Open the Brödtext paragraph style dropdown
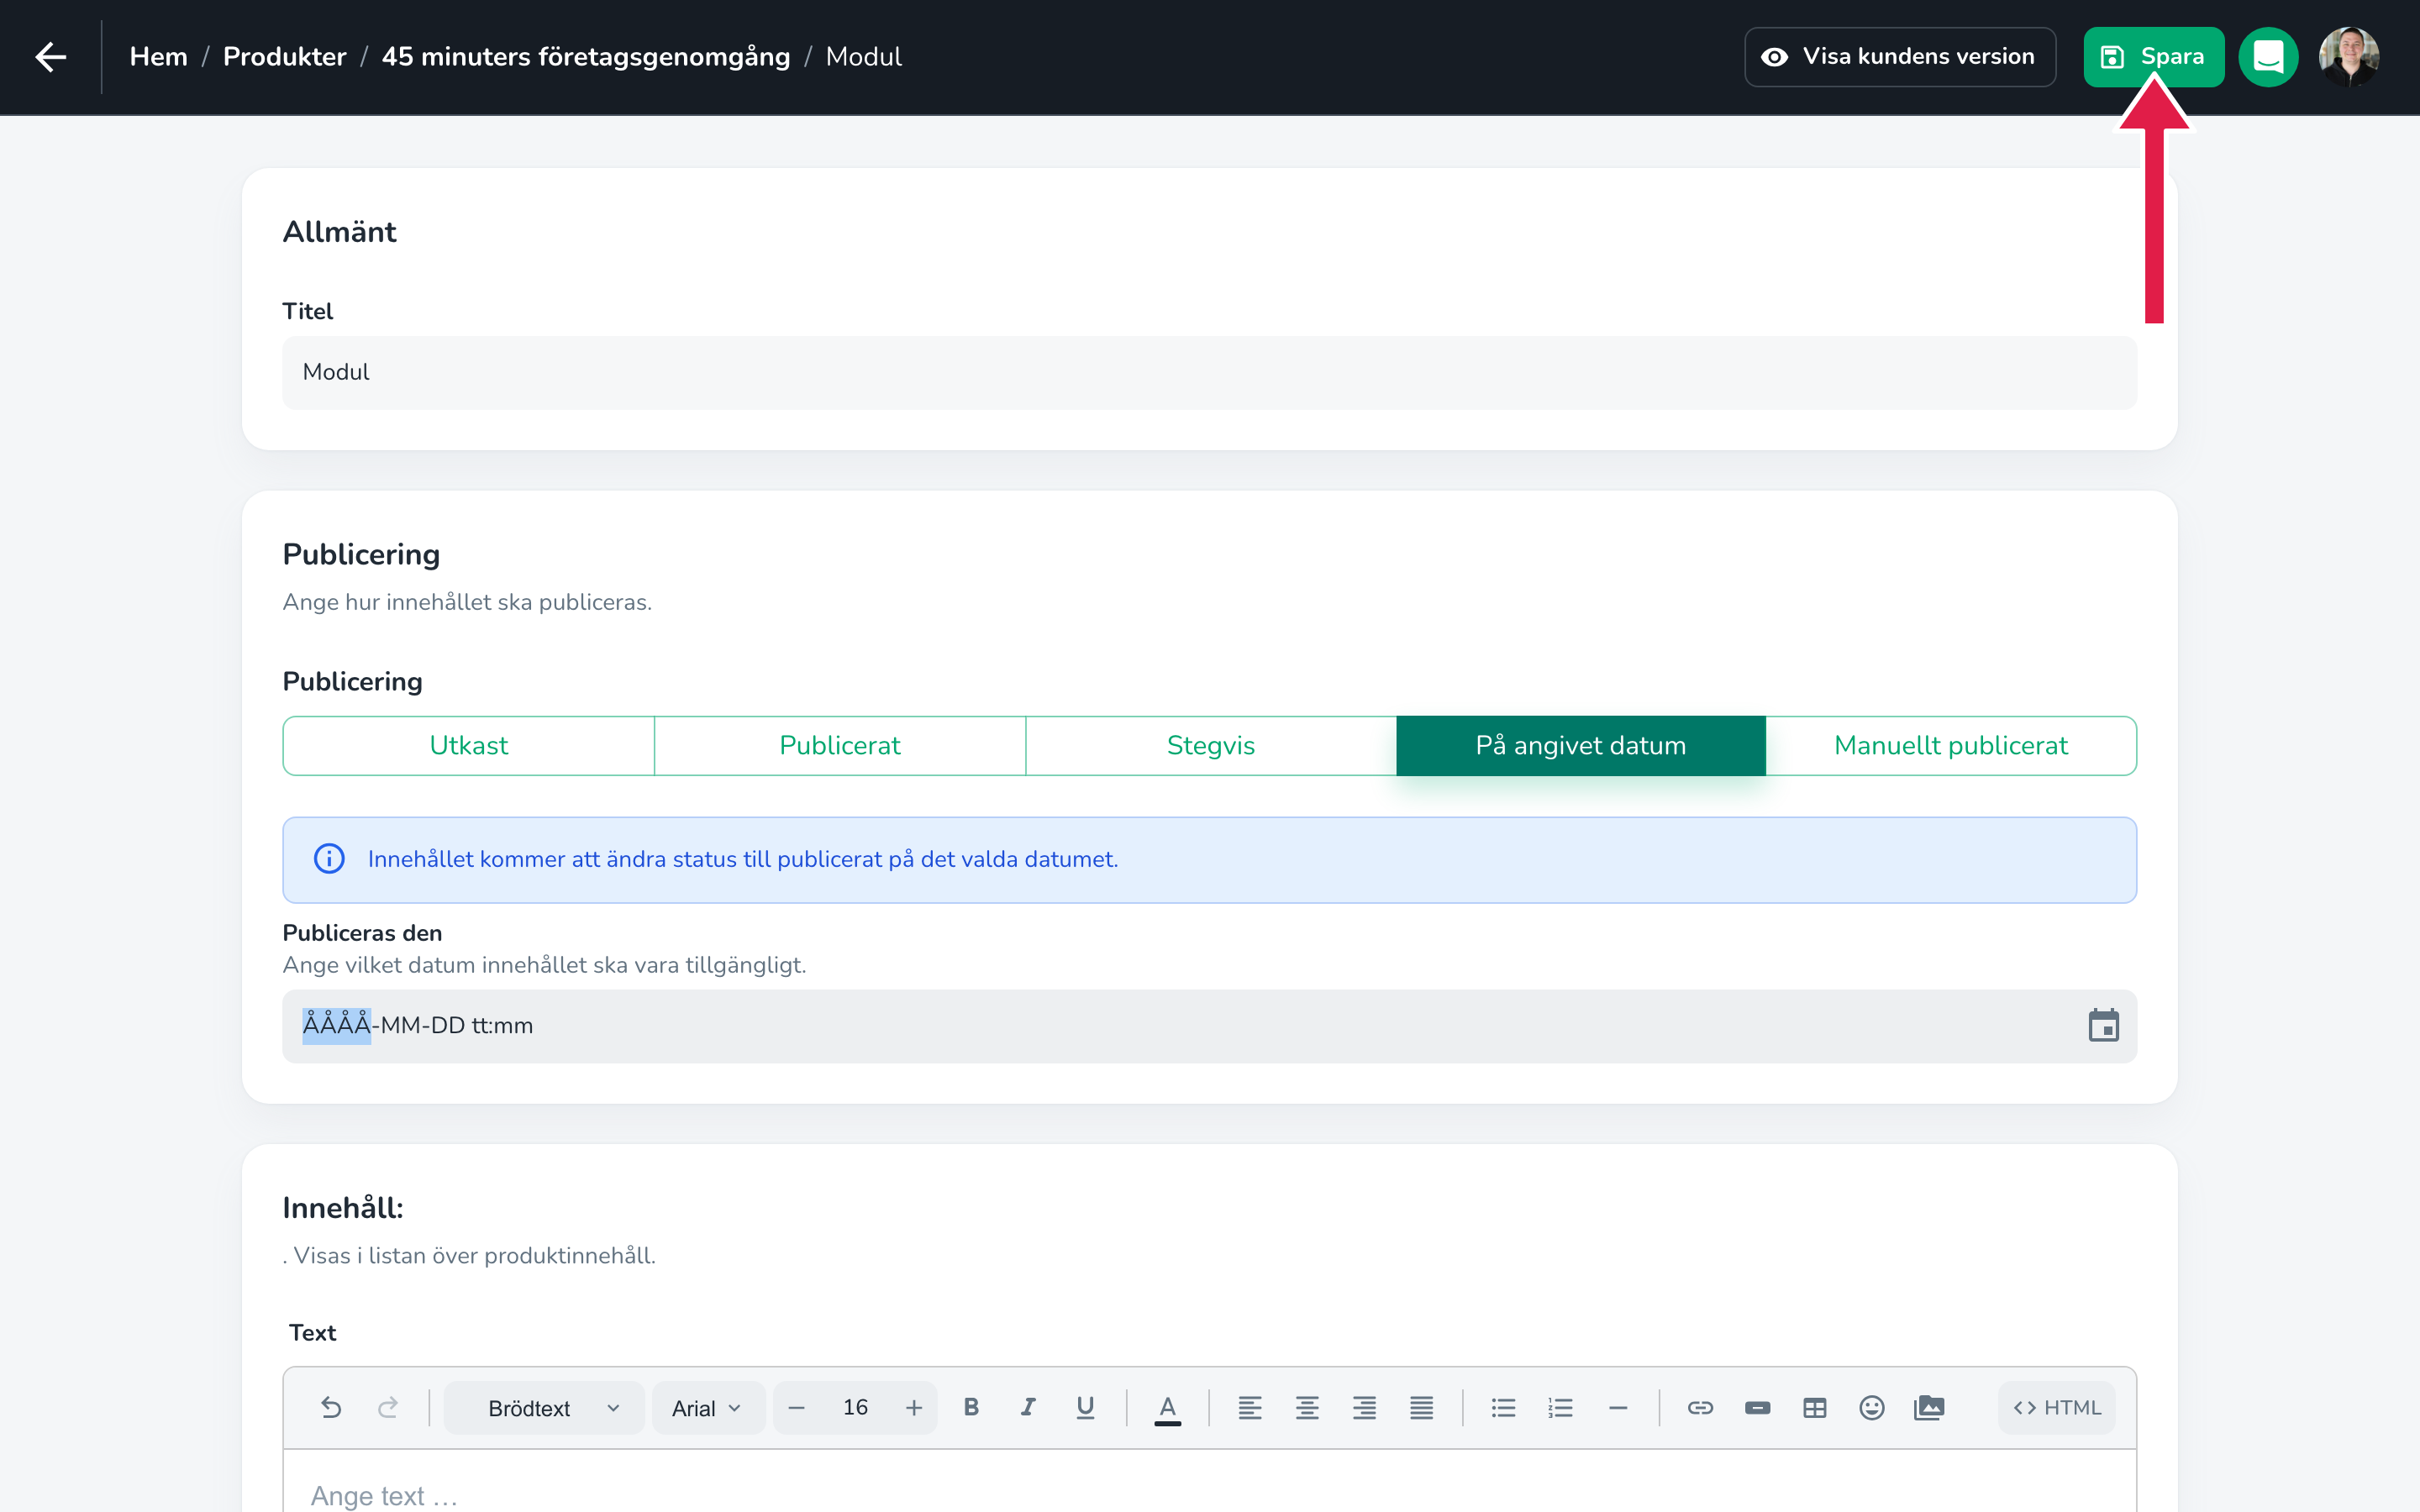Image resolution: width=2420 pixels, height=1512 pixels. coord(544,1408)
